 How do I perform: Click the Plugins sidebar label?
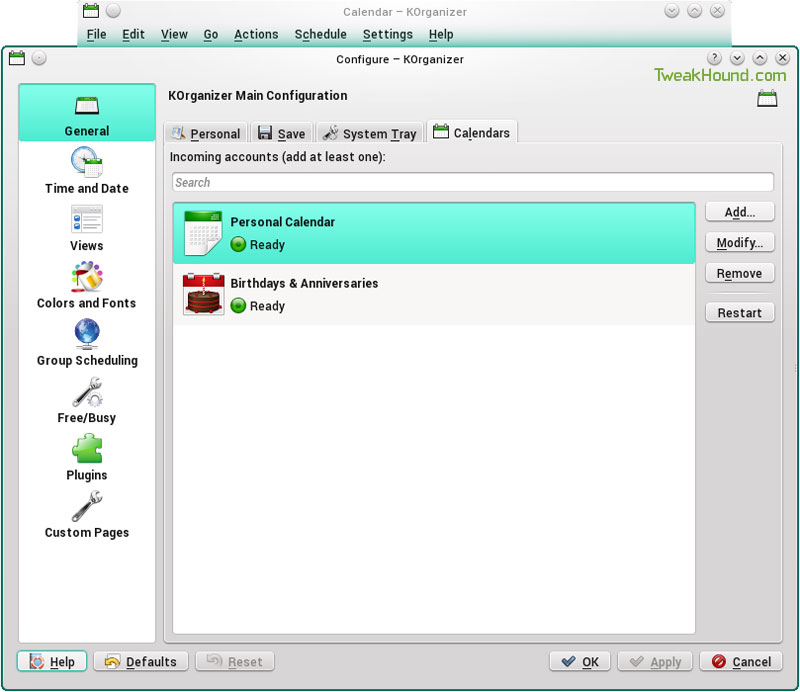coord(87,475)
